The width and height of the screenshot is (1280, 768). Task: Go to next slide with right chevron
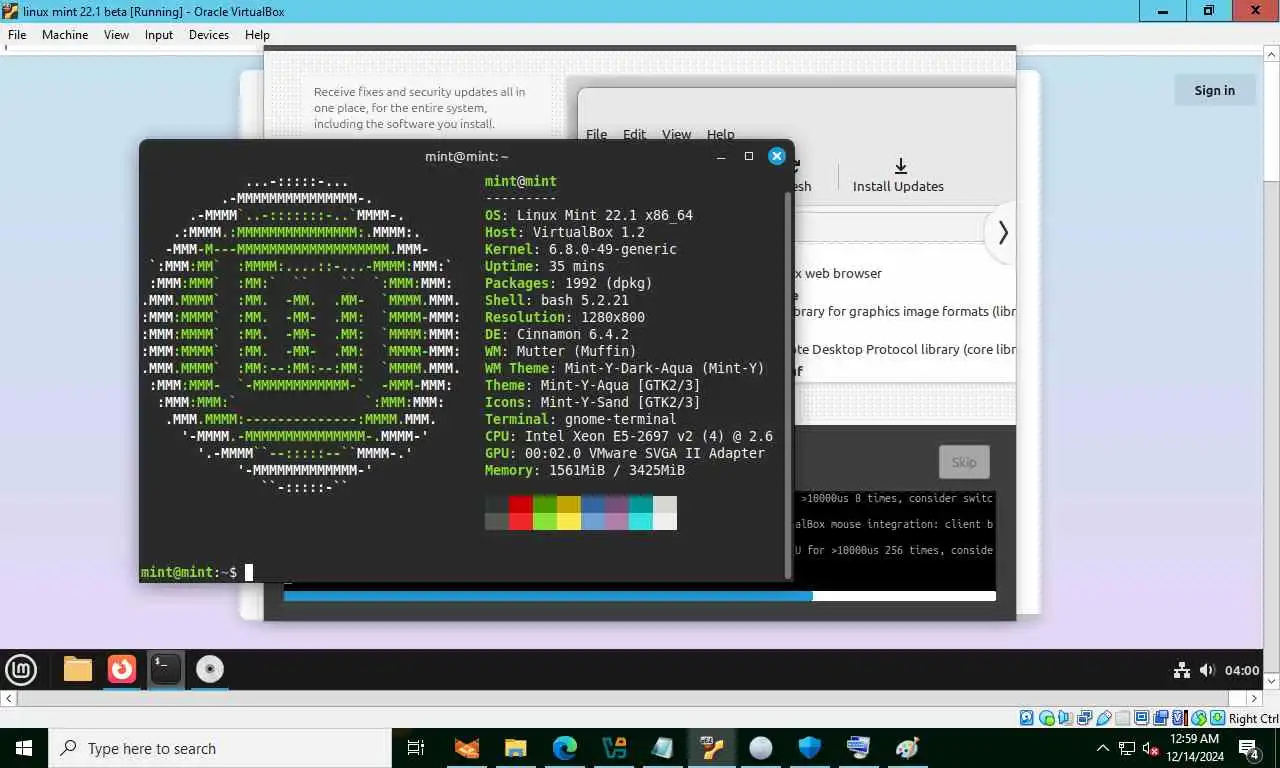[1002, 233]
